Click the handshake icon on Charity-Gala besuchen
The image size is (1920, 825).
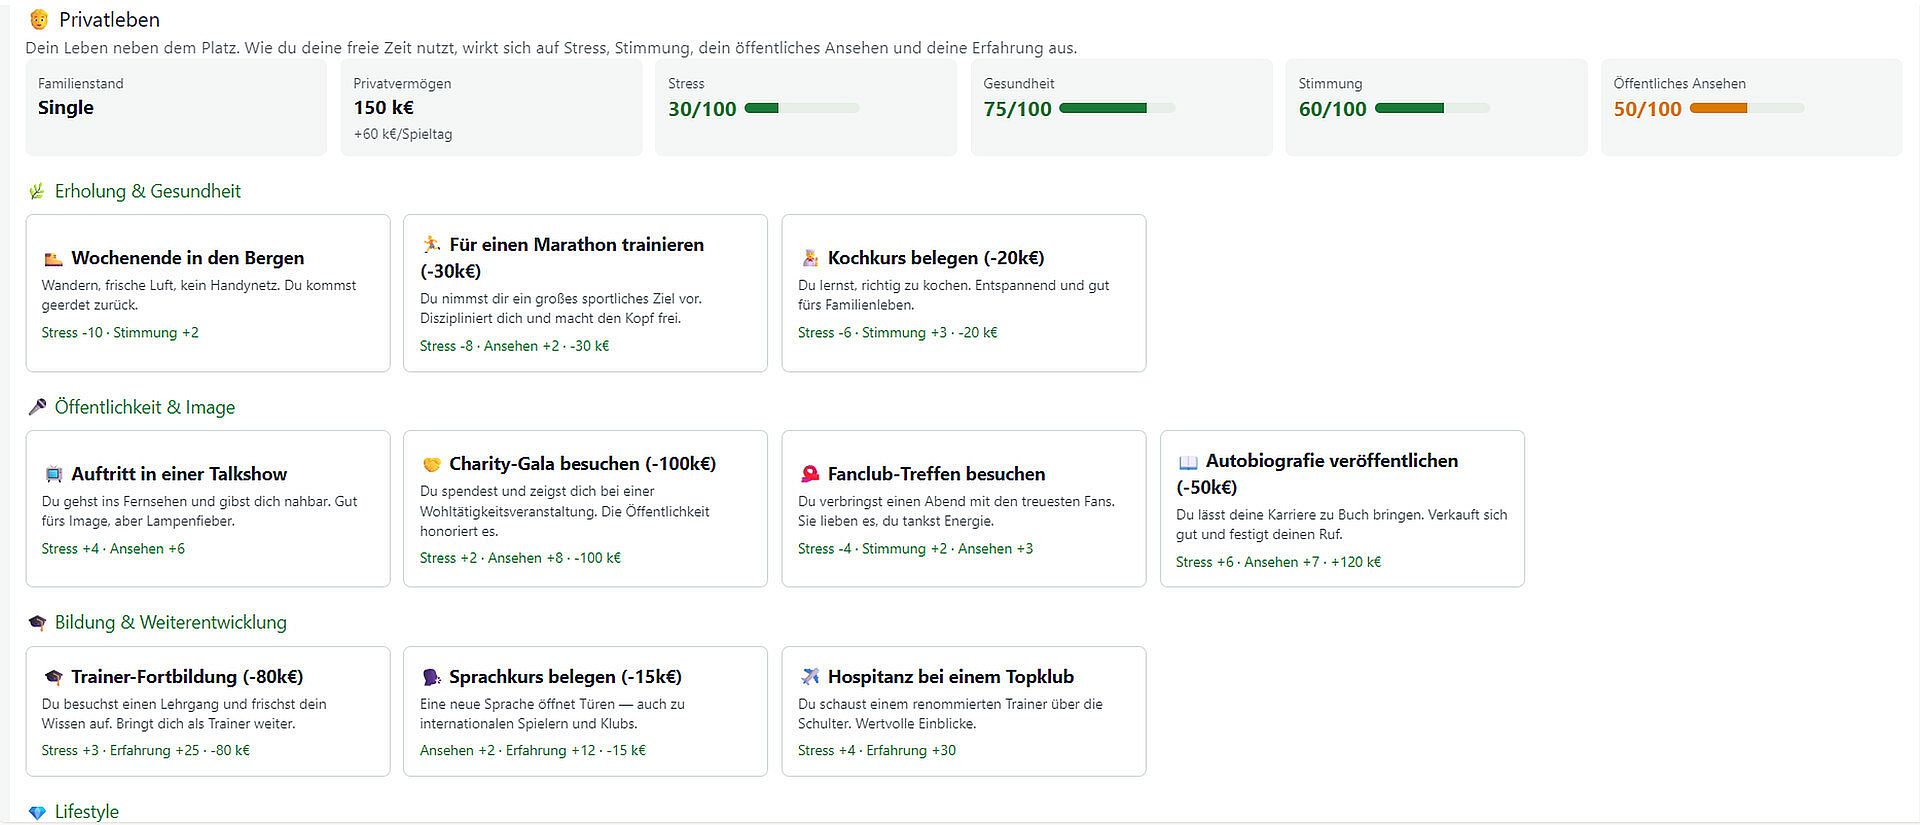[431, 464]
